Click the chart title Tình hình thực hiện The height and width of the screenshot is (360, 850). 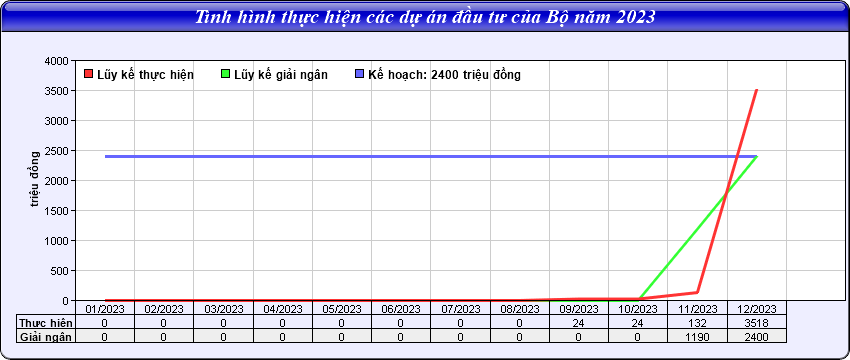pos(424,17)
